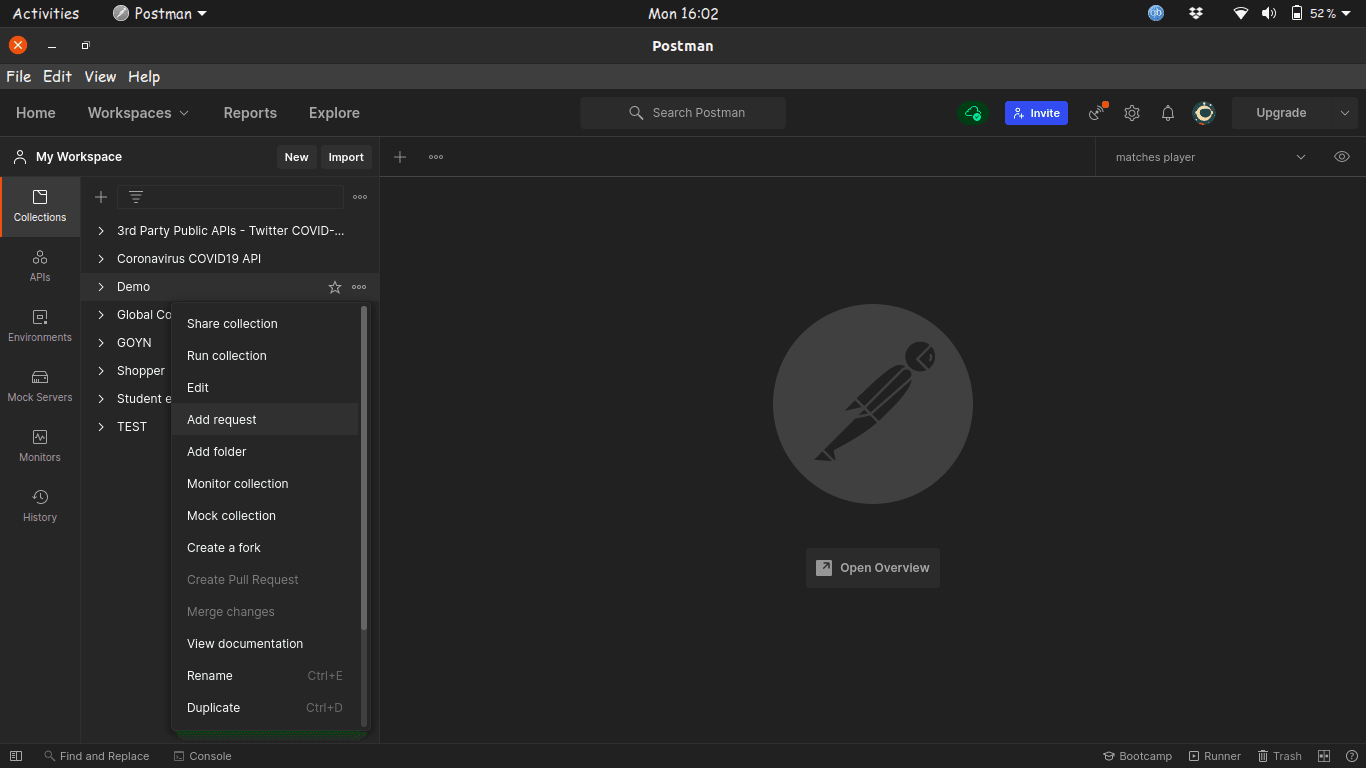
Task: Toggle the sidebar with bottom-left icon
Action: [x=16, y=756]
